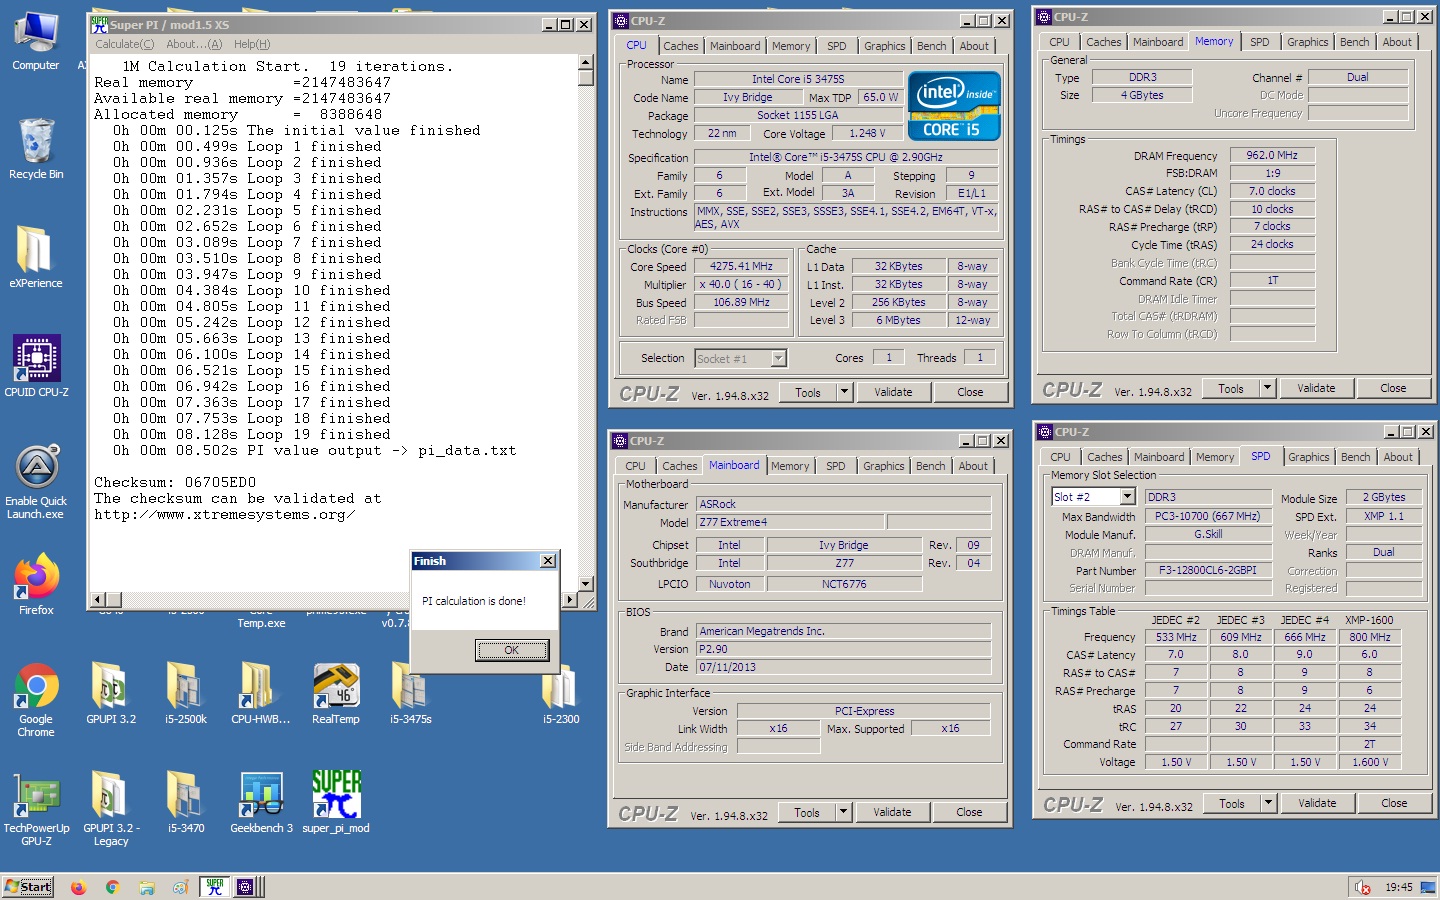The width and height of the screenshot is (1440, 900).
Task: Click Close button in CPU-Z Memory window
Action: (x=1393, y=388)
